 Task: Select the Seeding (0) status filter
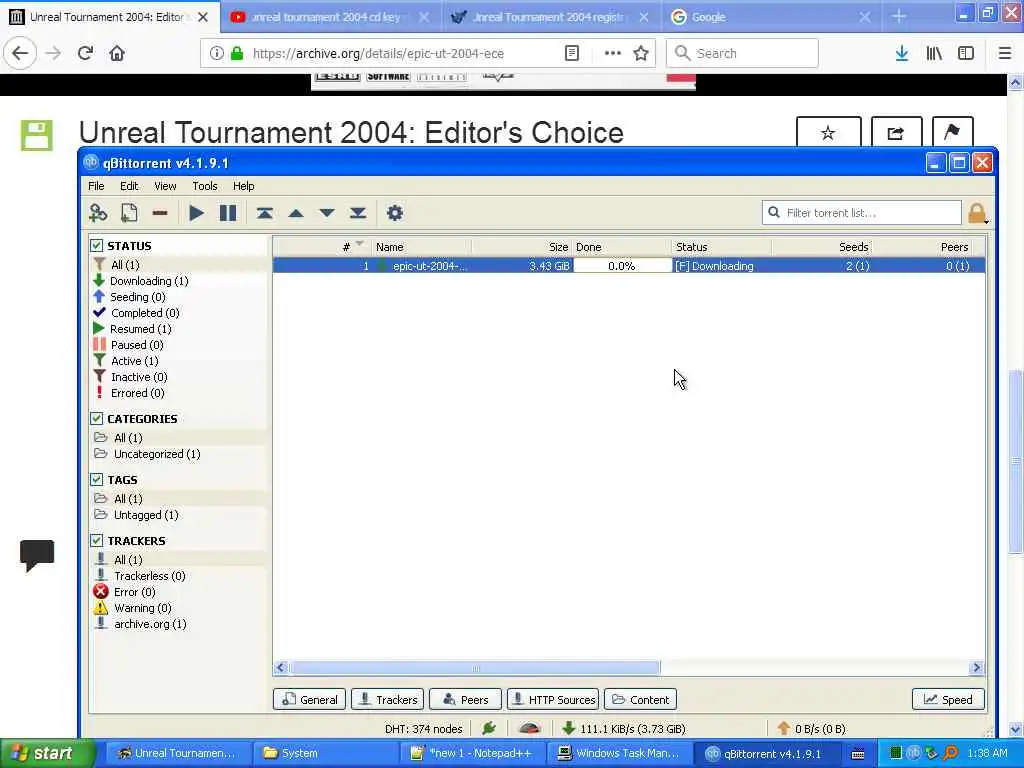[x=138, y=297]
